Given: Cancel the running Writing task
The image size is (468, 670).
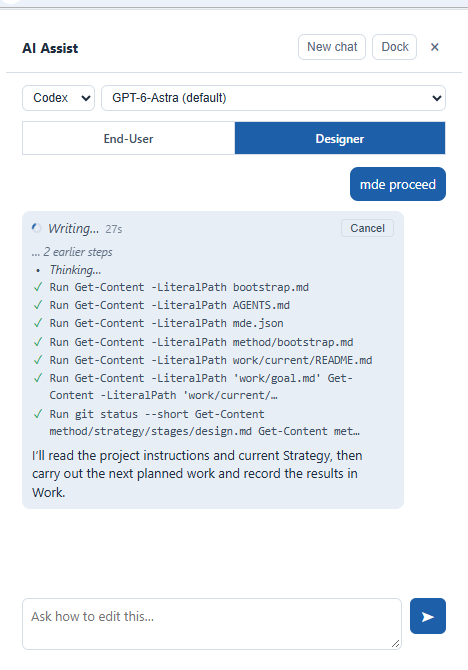Looking at the screenshot, I should pyautogui.click(x=367, y=228).
